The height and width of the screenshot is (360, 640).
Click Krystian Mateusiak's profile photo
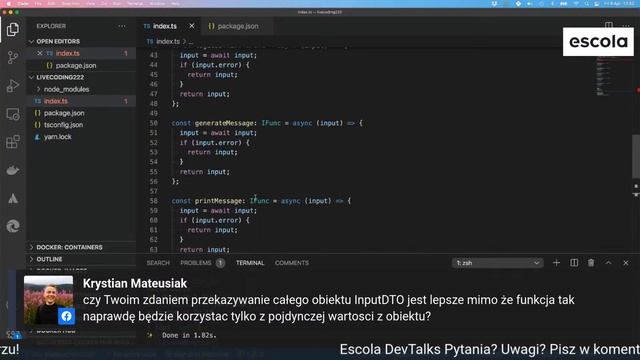49,300
